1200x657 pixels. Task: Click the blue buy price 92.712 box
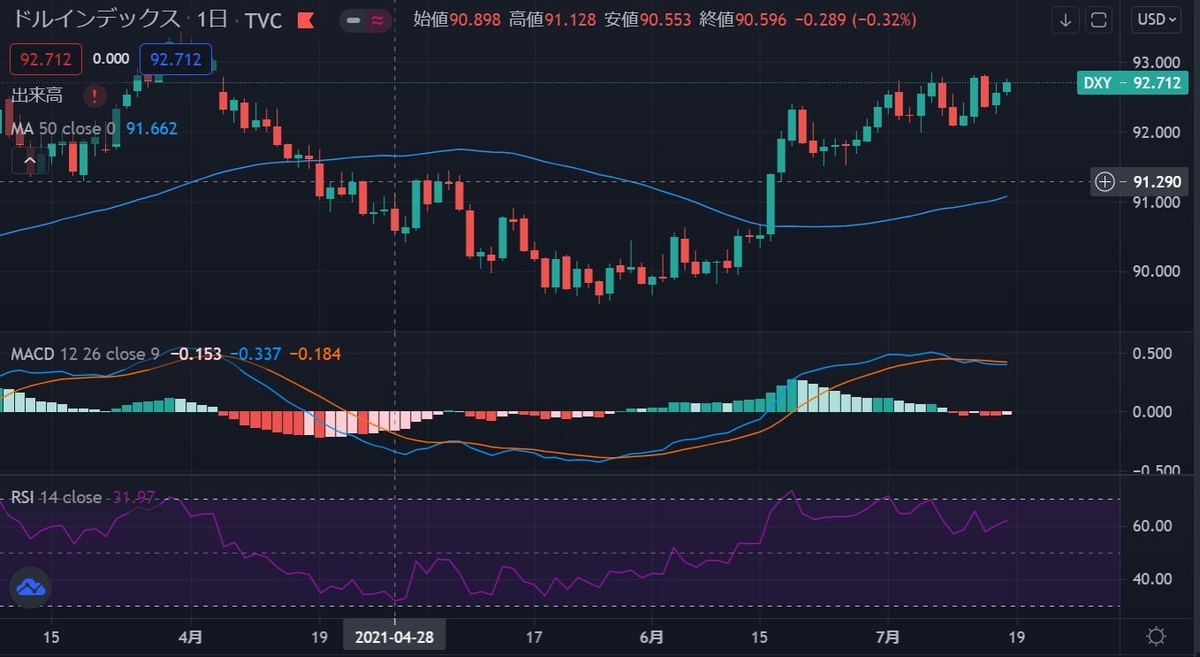coord(176,59)
